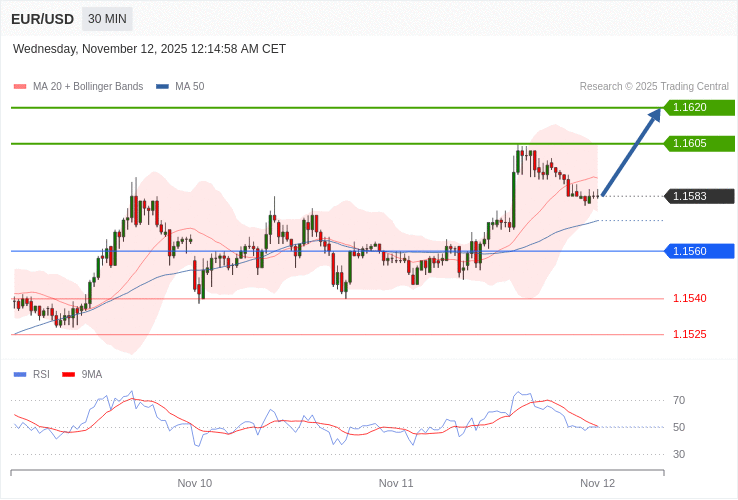This screenshot has width=738, height=500.
Task: Click the green 1.1620 resistance price tag
Action: pyautogui.click(x=699, y=107)
